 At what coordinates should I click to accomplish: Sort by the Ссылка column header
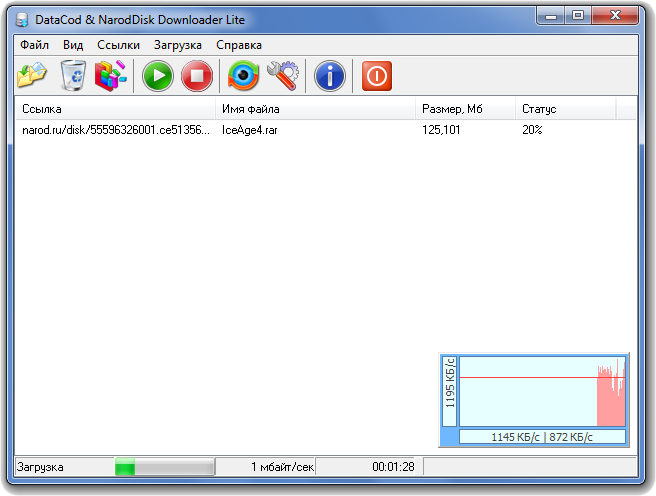point(115,109)
